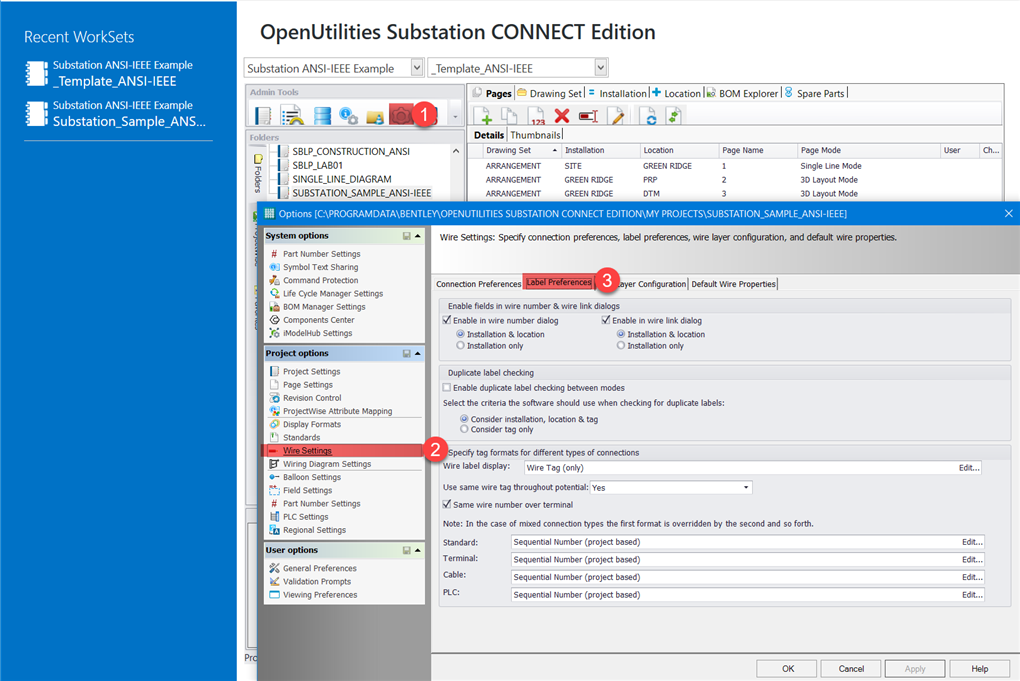The image size is (1020, 681).
Task: Edit the Terminal tag format via Edit button
Action: [x=971, y=559]
